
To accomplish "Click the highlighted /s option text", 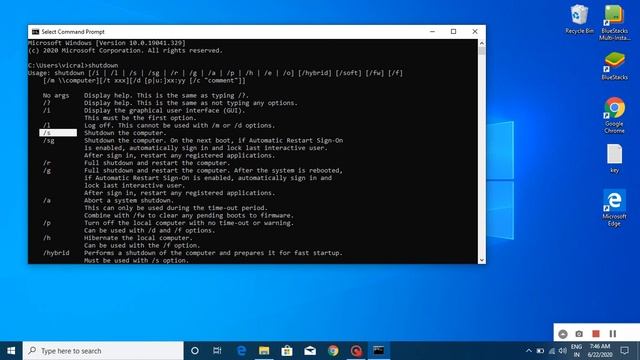I will tap(47, 133).
